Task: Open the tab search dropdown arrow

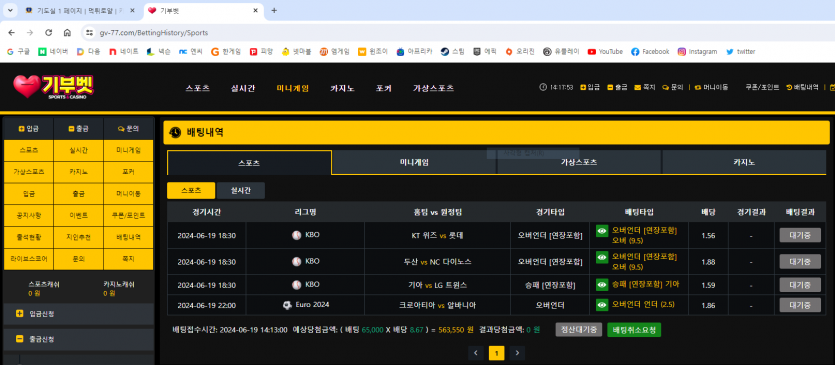Action: [x=10, y=10]
